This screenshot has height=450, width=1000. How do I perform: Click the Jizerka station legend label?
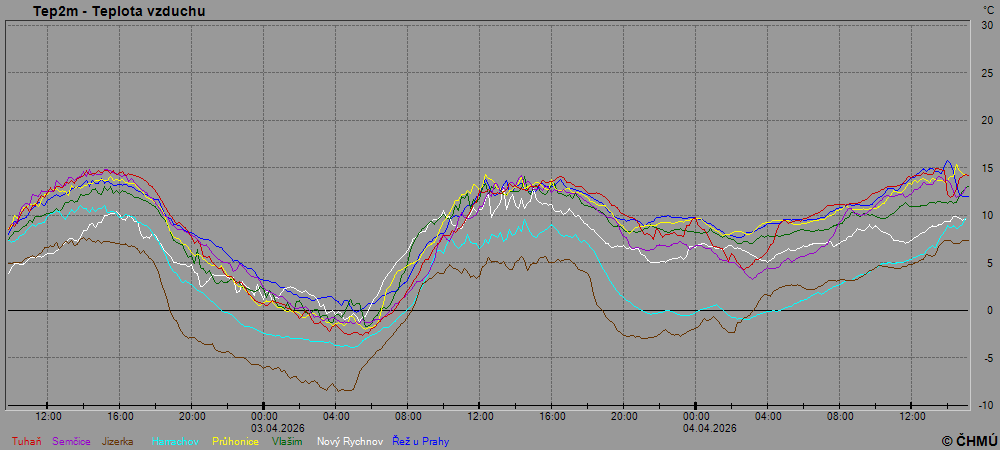tap(115, 441)
